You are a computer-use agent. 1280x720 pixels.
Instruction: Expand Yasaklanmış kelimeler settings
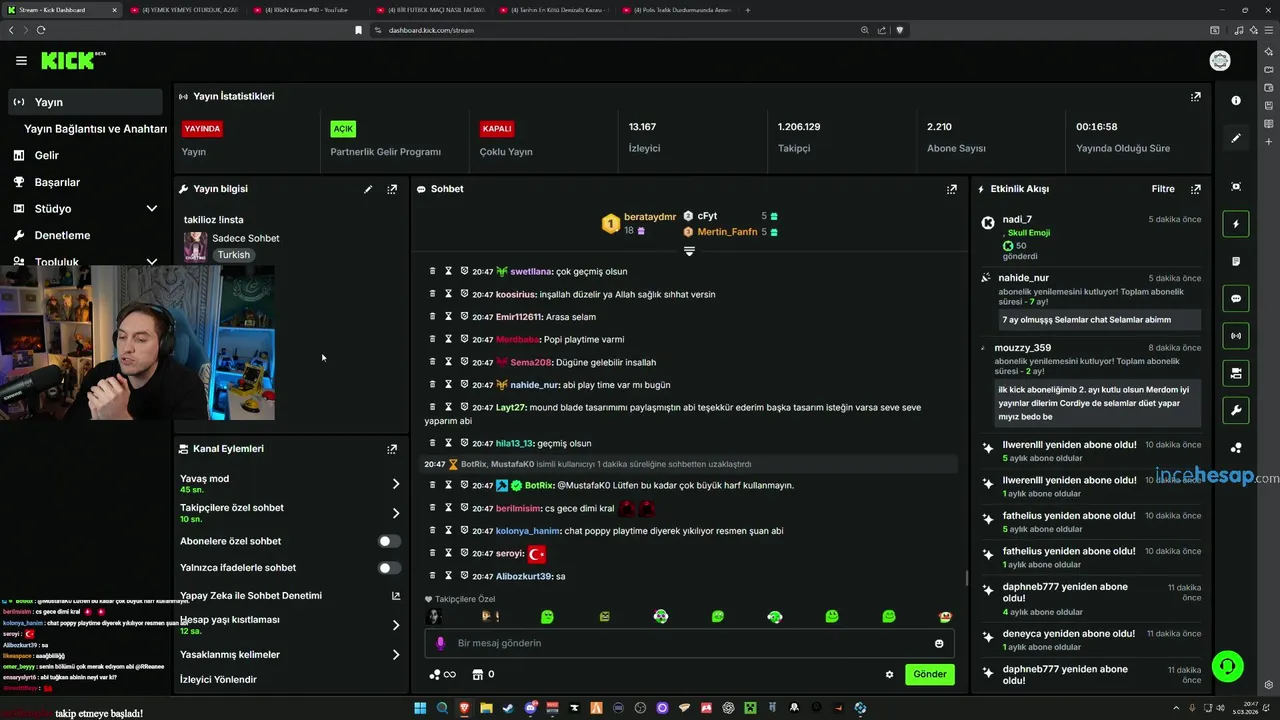click(x=396, y=655)
